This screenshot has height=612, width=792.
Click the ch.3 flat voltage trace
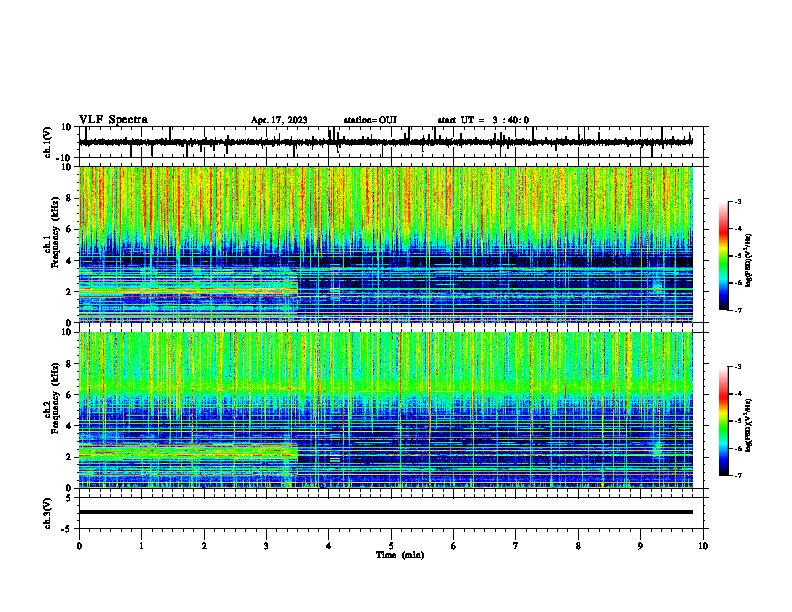pos(385,512)
